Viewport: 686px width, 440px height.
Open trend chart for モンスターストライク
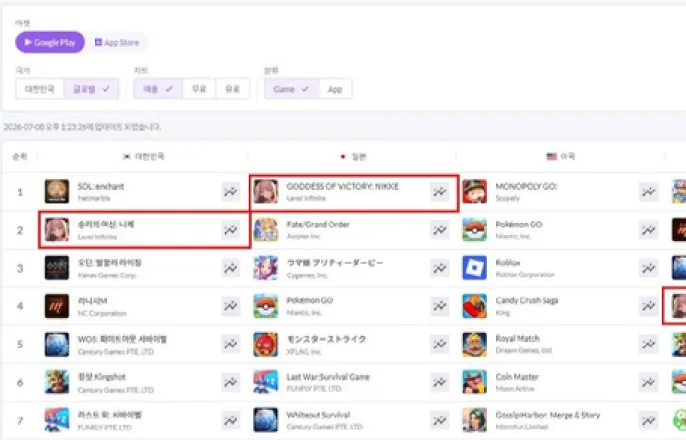(x=440, y=344)
